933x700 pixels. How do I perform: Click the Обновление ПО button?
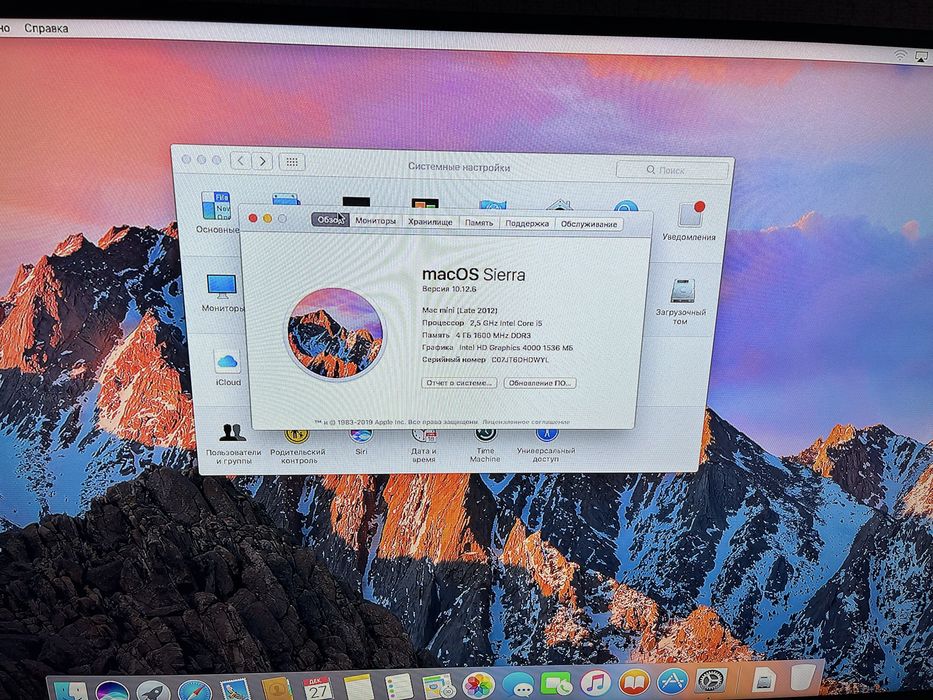click(x=540, y=383)
